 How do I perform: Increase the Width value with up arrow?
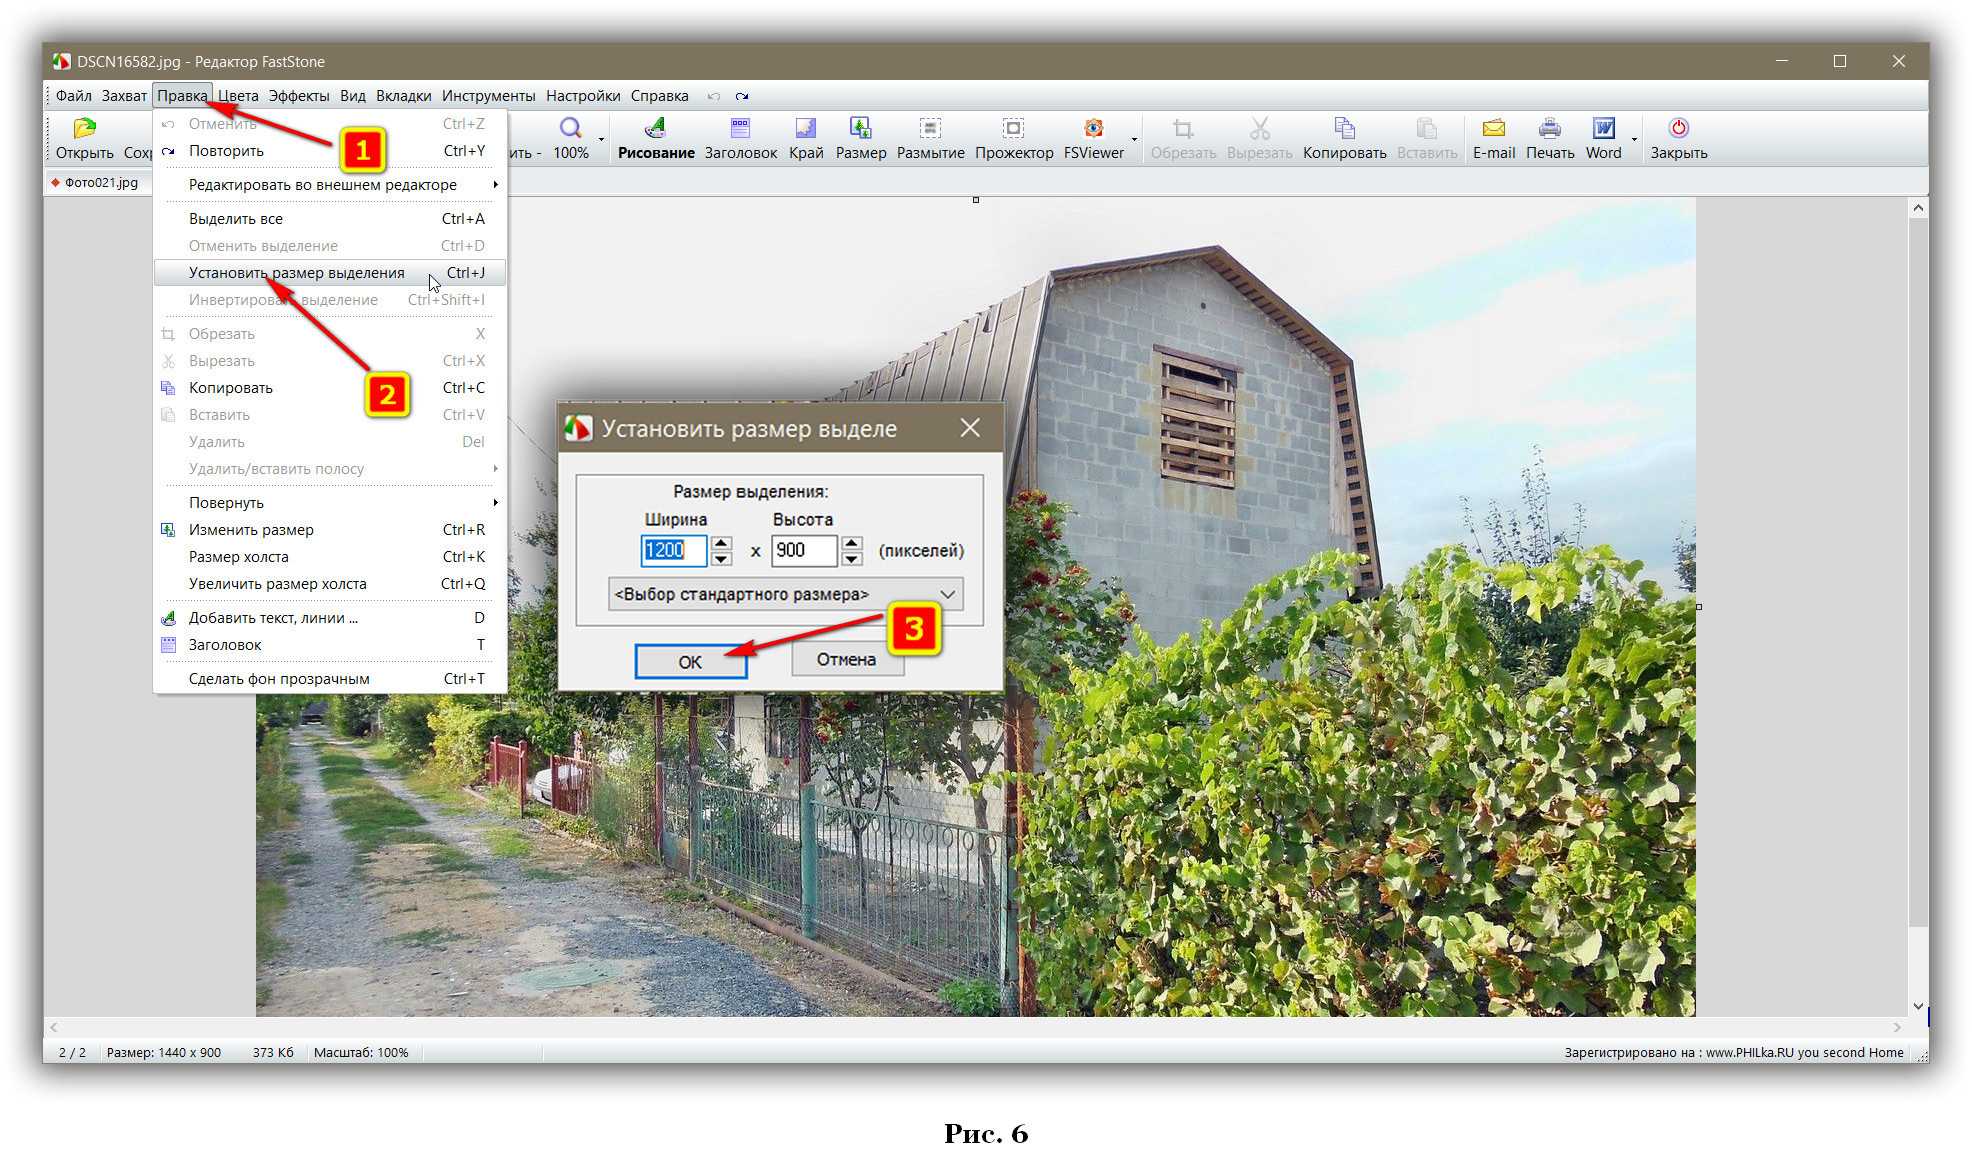coord(721,543)
